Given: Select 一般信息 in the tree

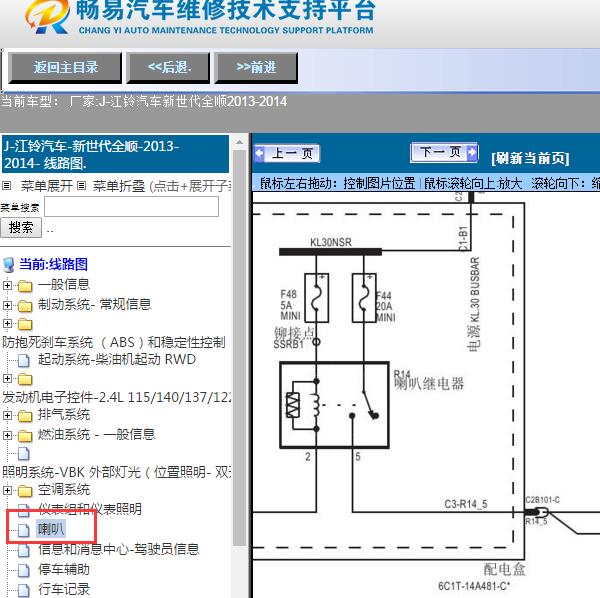Looking at the screenshot, I should 64,285.
